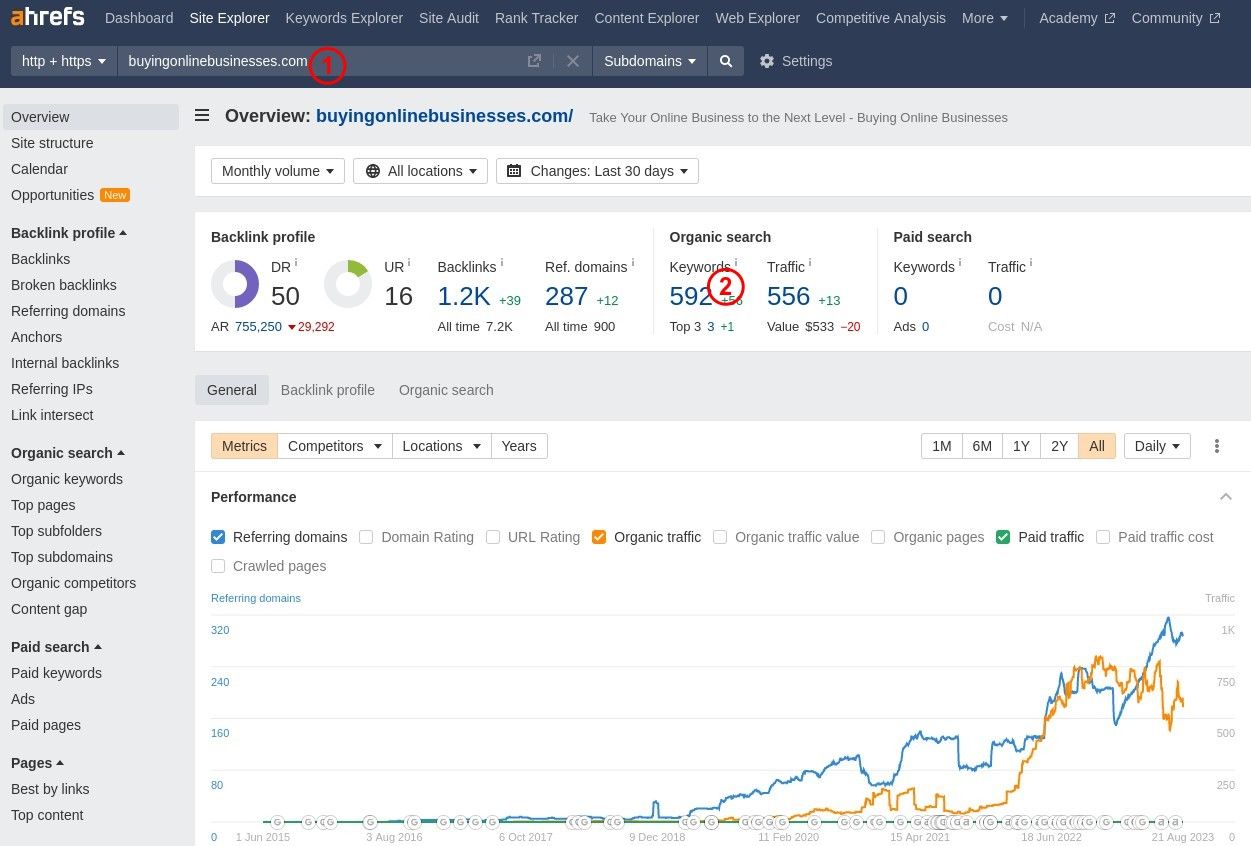Open Settings with the gear icon
The height and width of the screenshot is (846, 1251).
click(767, 61)
